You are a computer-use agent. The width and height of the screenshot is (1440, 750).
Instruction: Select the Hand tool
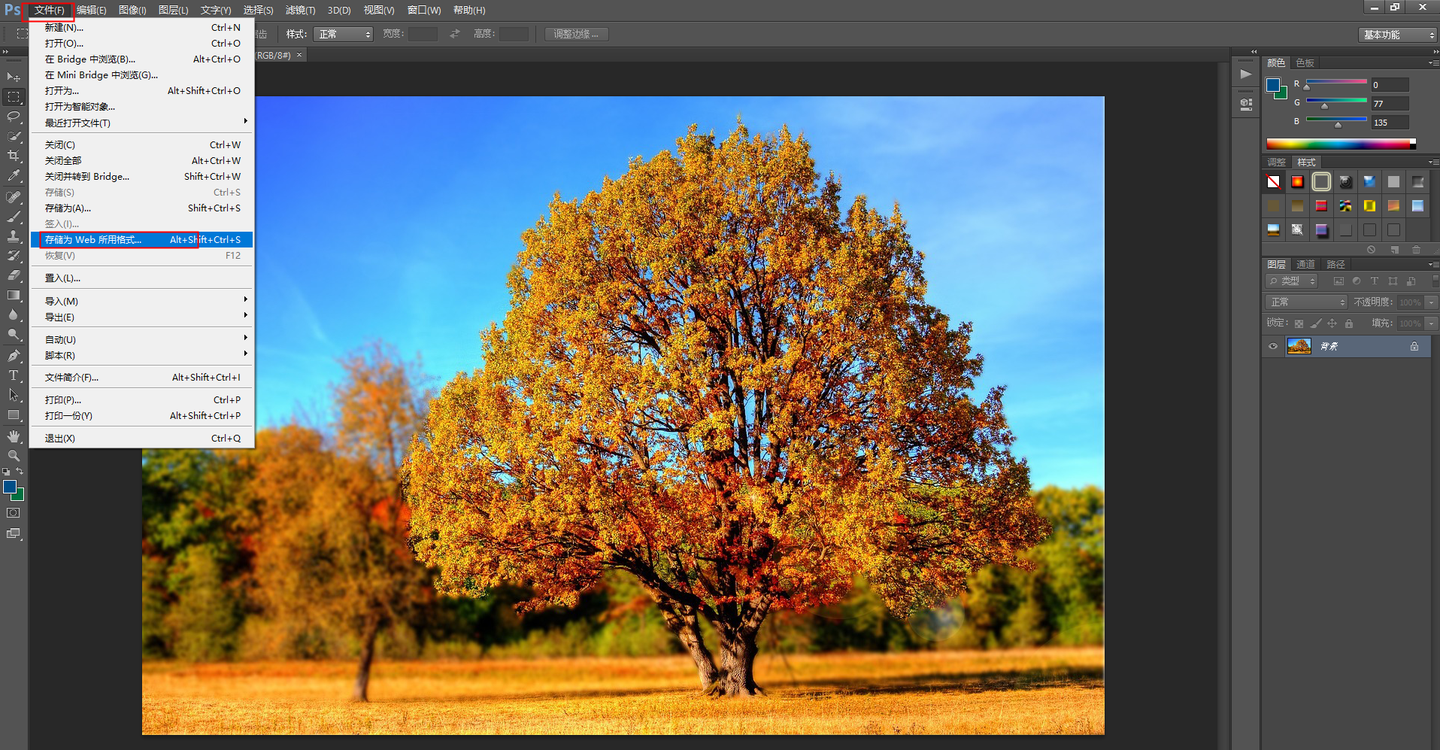[14, 436]
